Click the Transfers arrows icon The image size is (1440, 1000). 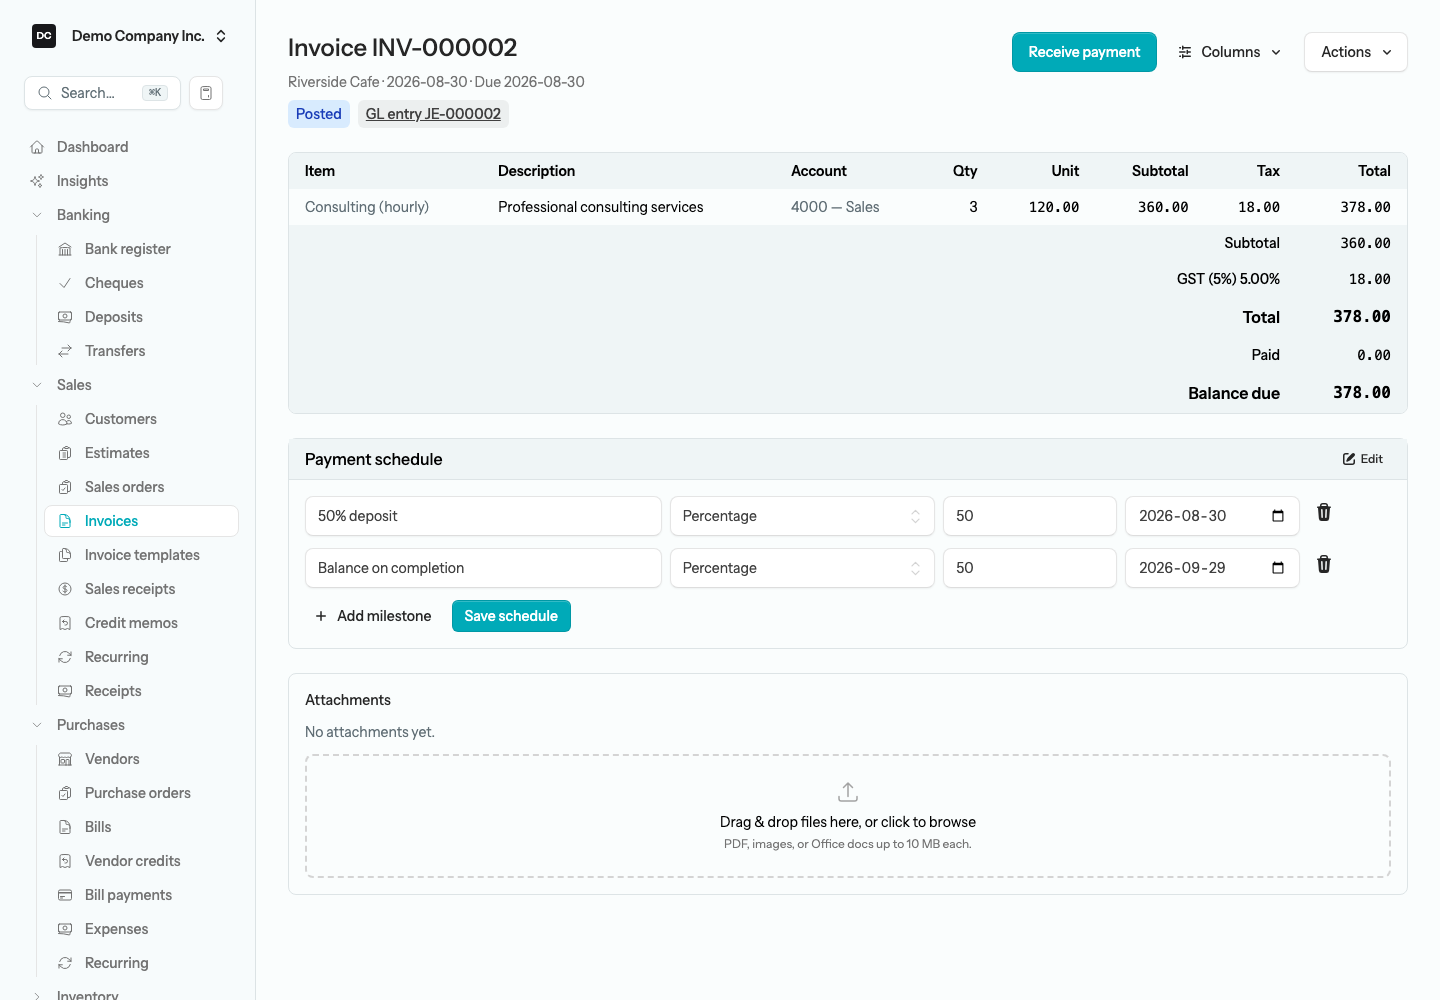pyautogui.click(x=65, y=351)
